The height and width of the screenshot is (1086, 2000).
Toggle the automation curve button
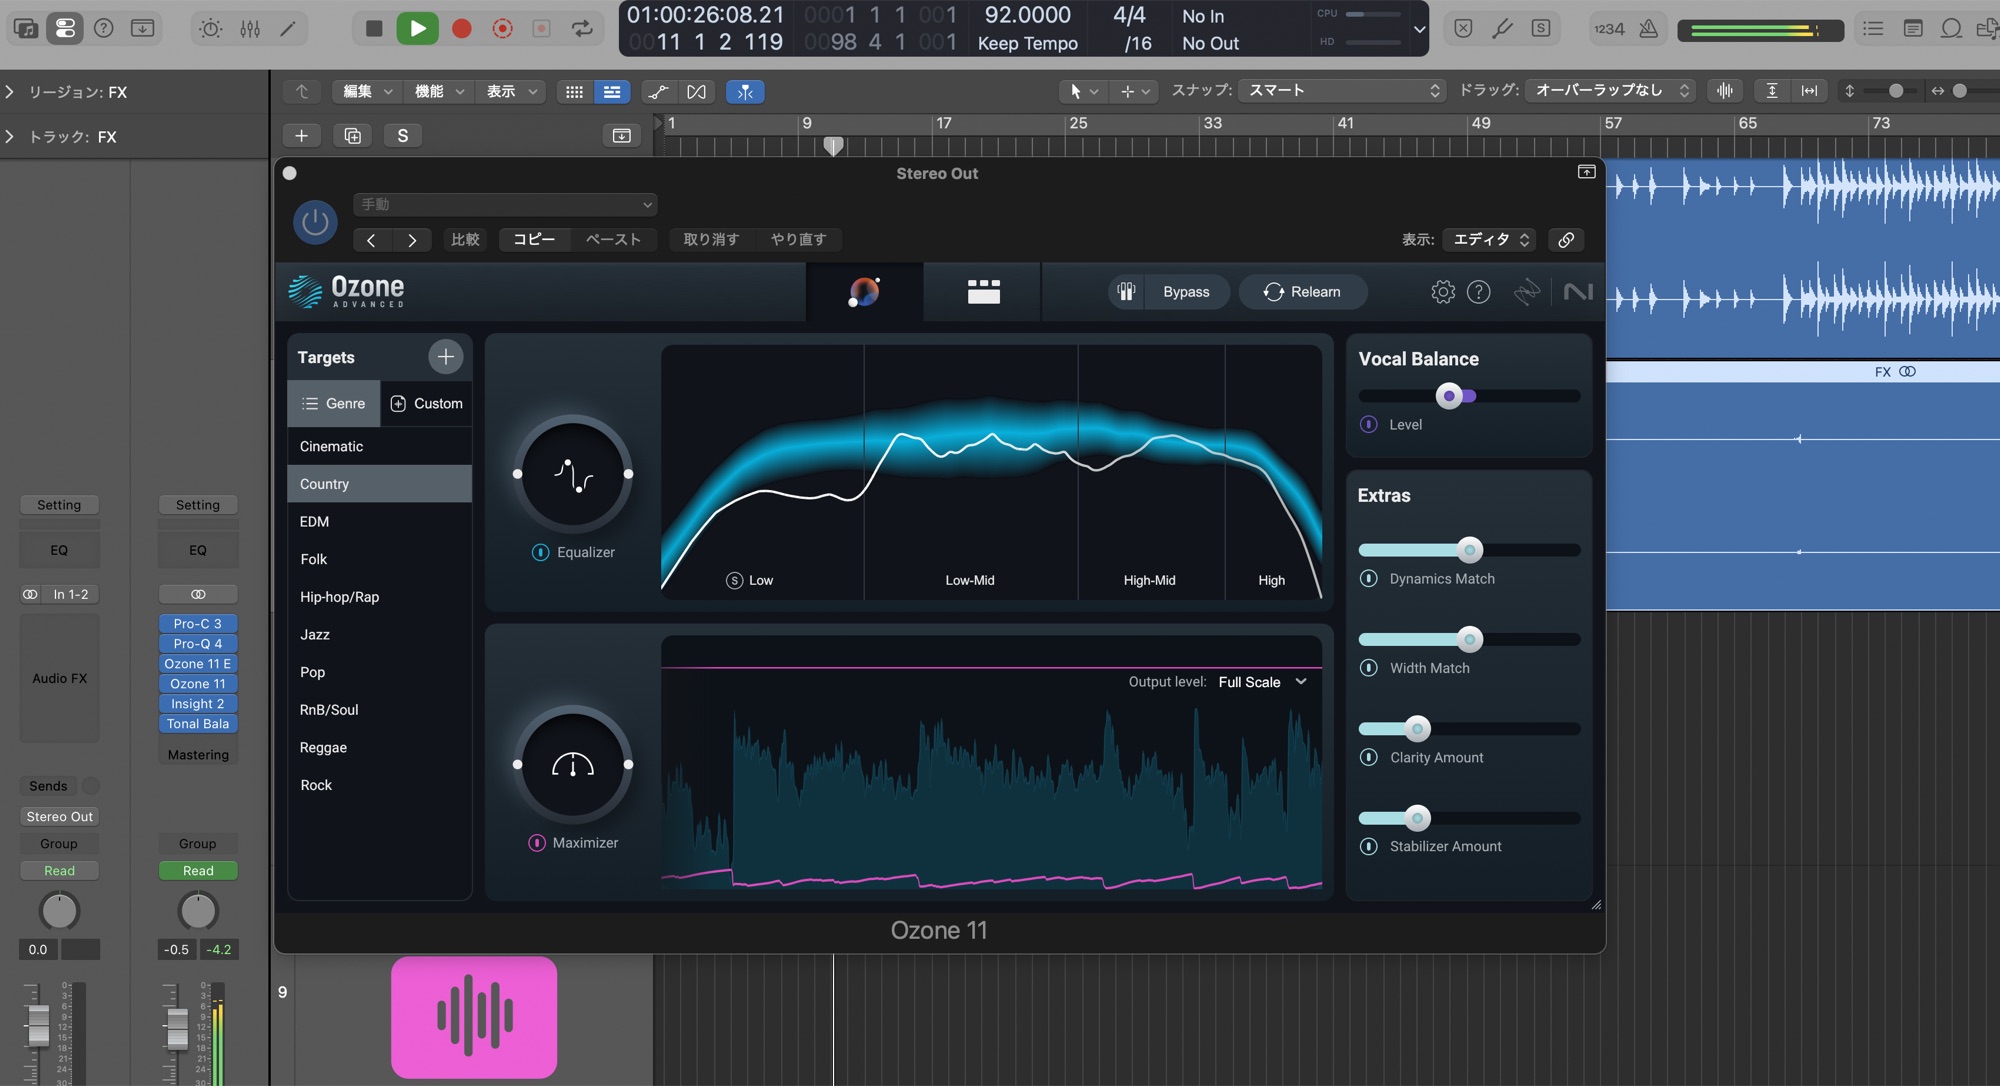click(x=658, y=92)
